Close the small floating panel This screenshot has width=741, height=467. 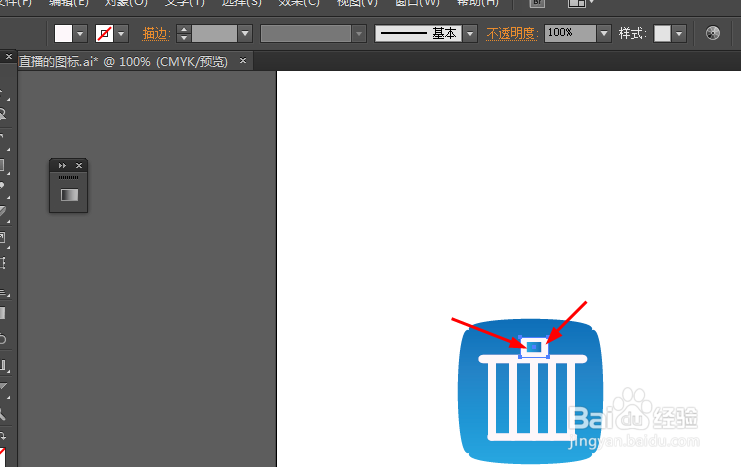tap(79, 165)
